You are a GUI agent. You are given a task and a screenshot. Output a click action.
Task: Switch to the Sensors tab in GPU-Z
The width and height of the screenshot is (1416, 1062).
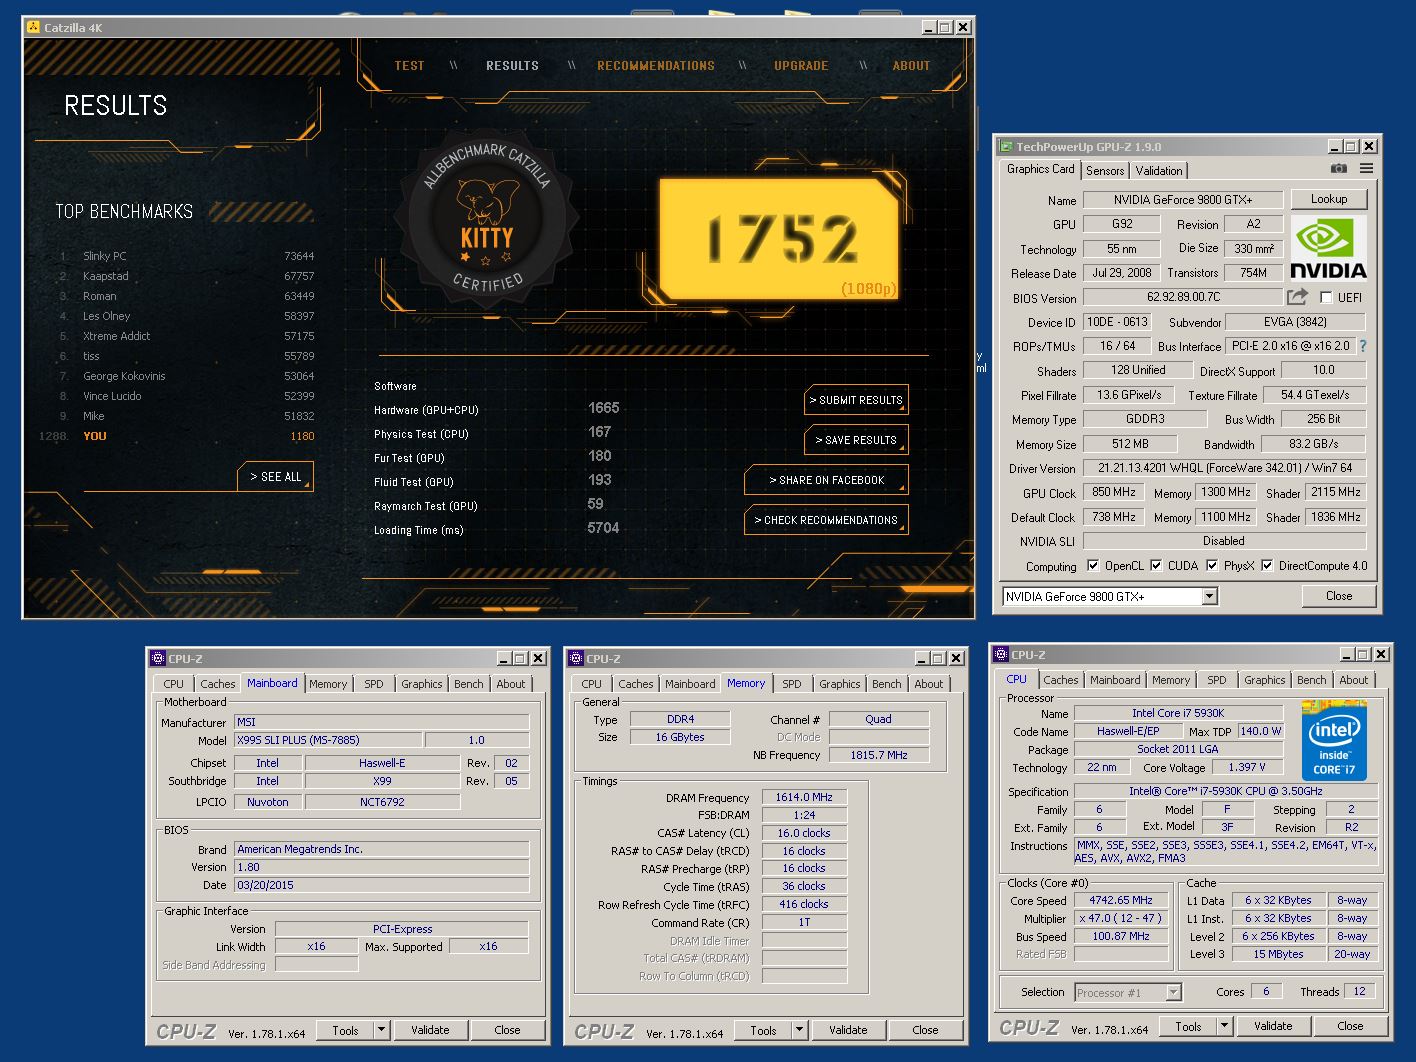1105,171
